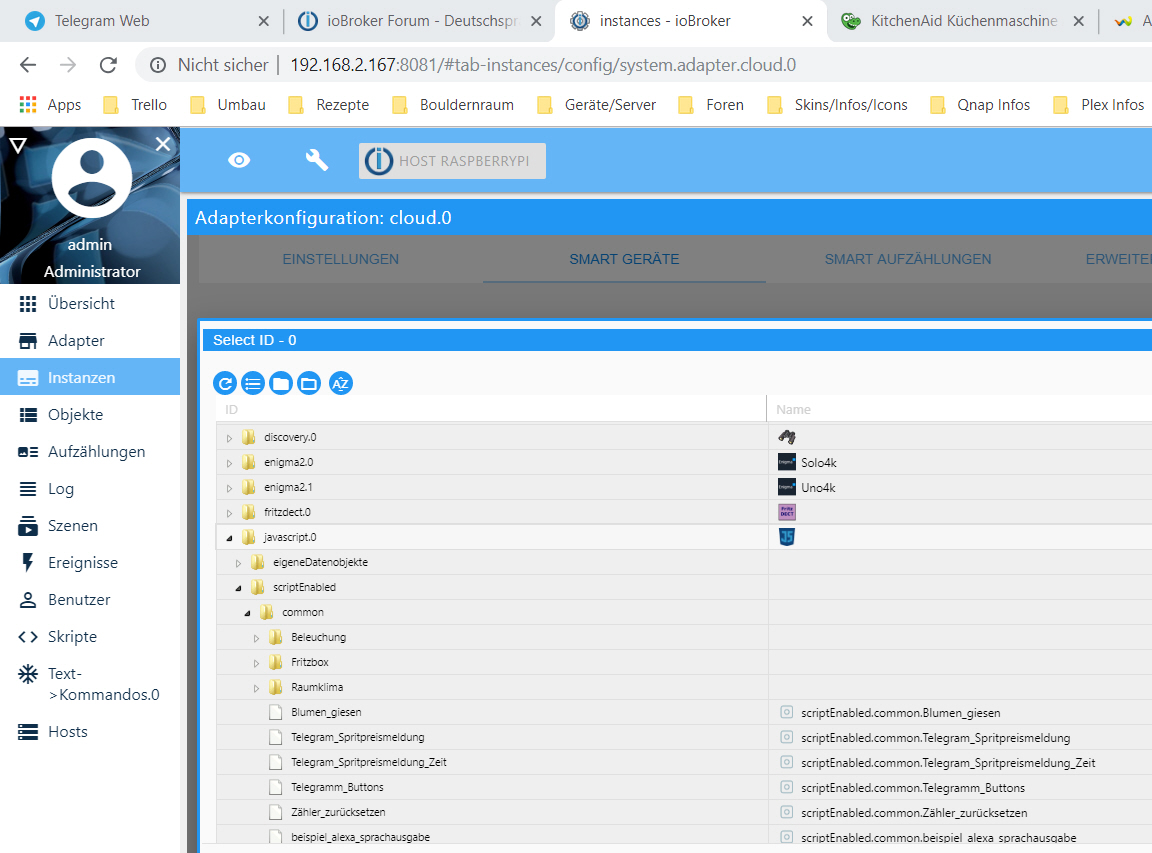Collapse the javascript.0 tree node
Screen dimensions: 1152x853
(x=229, y=538)
